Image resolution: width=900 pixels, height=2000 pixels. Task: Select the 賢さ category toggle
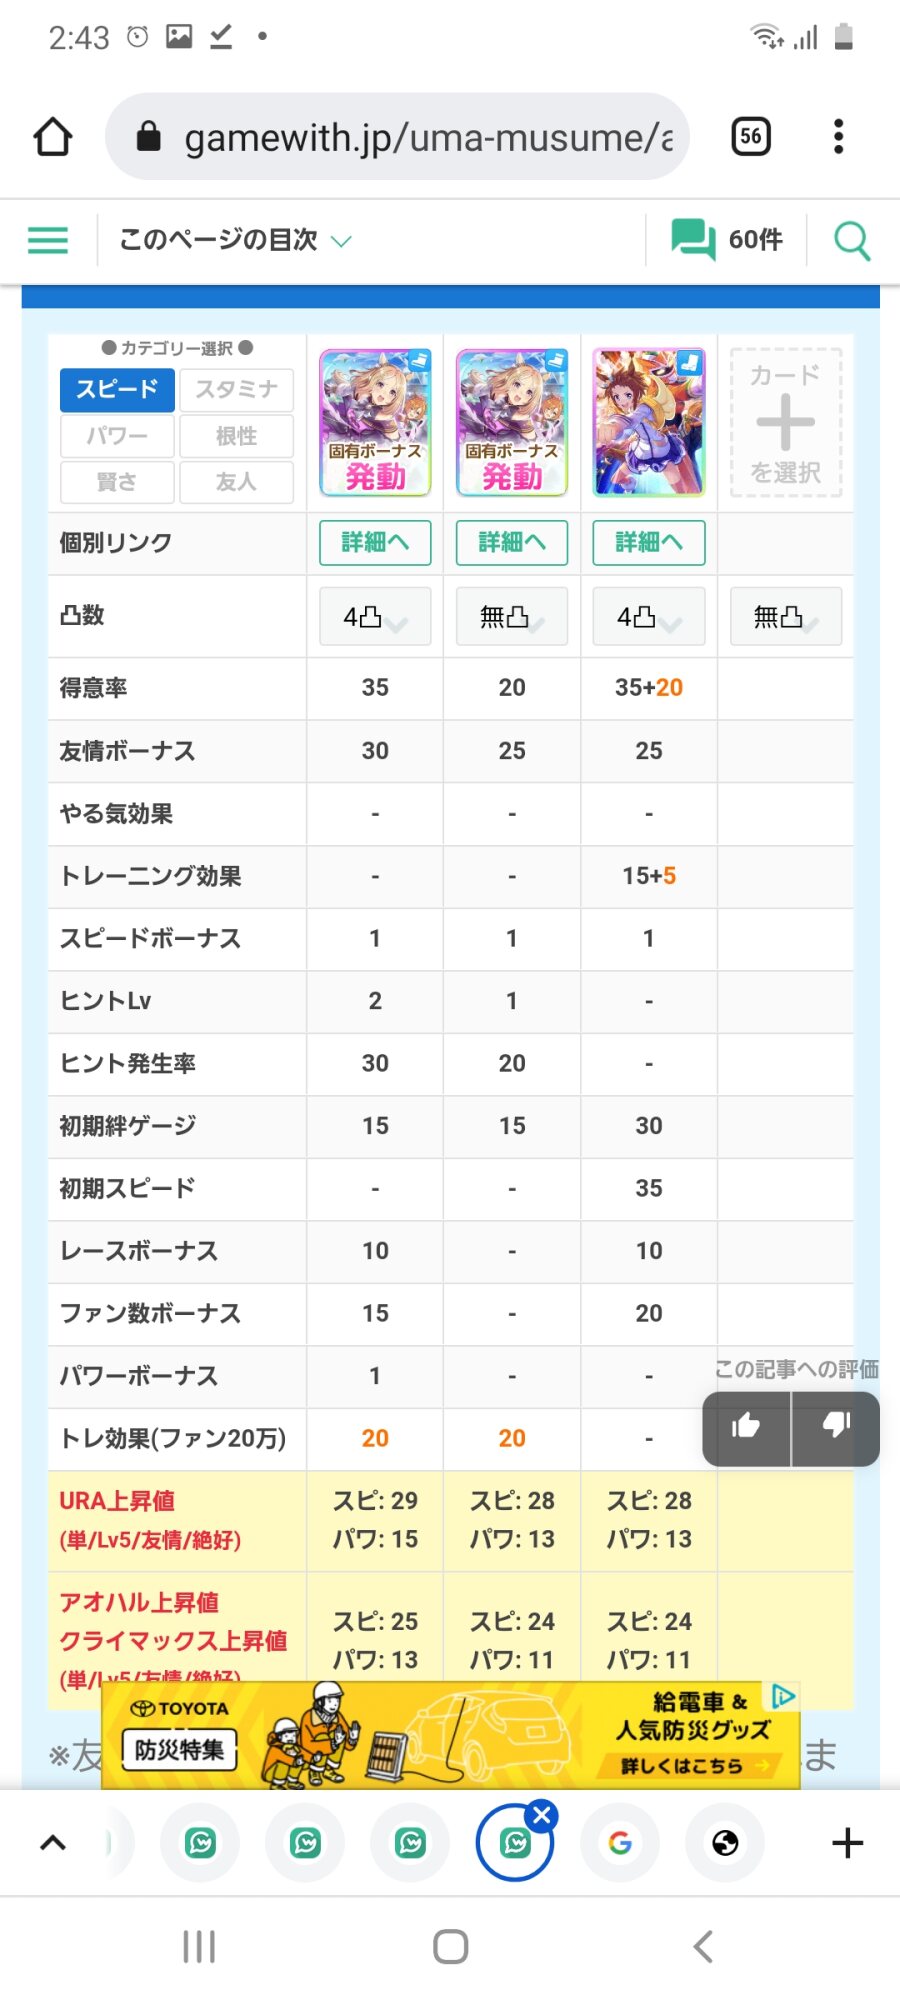(x=117, y=482)
